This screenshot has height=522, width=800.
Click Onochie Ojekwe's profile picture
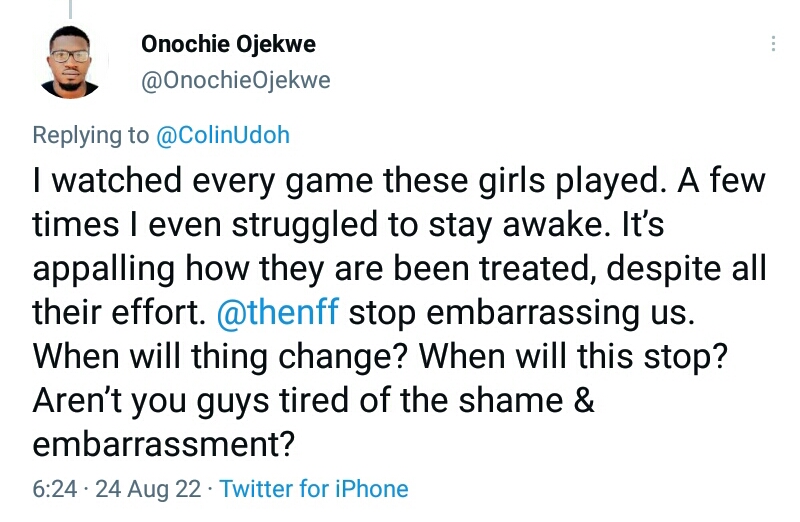tap(69, 61)
